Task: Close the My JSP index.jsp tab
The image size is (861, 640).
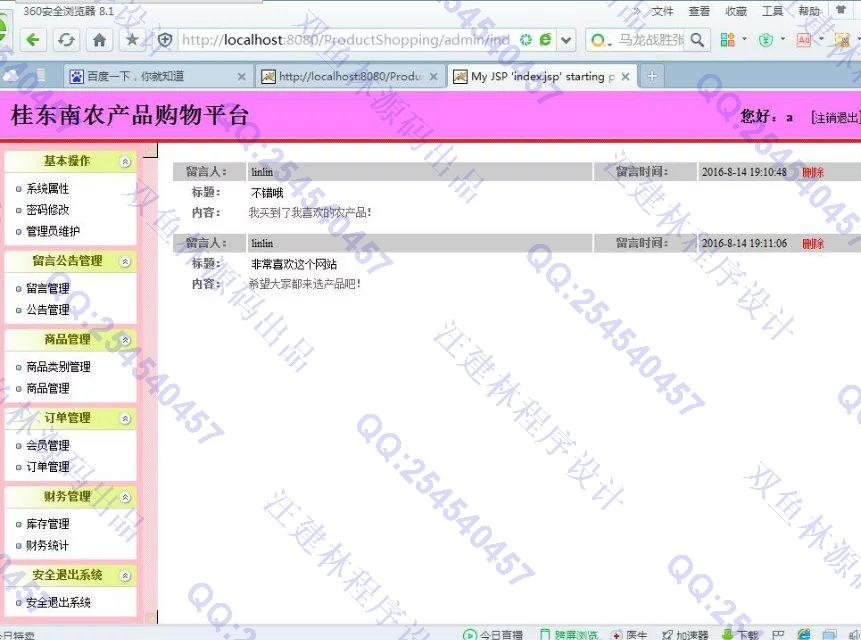Action: click(625, 77)
